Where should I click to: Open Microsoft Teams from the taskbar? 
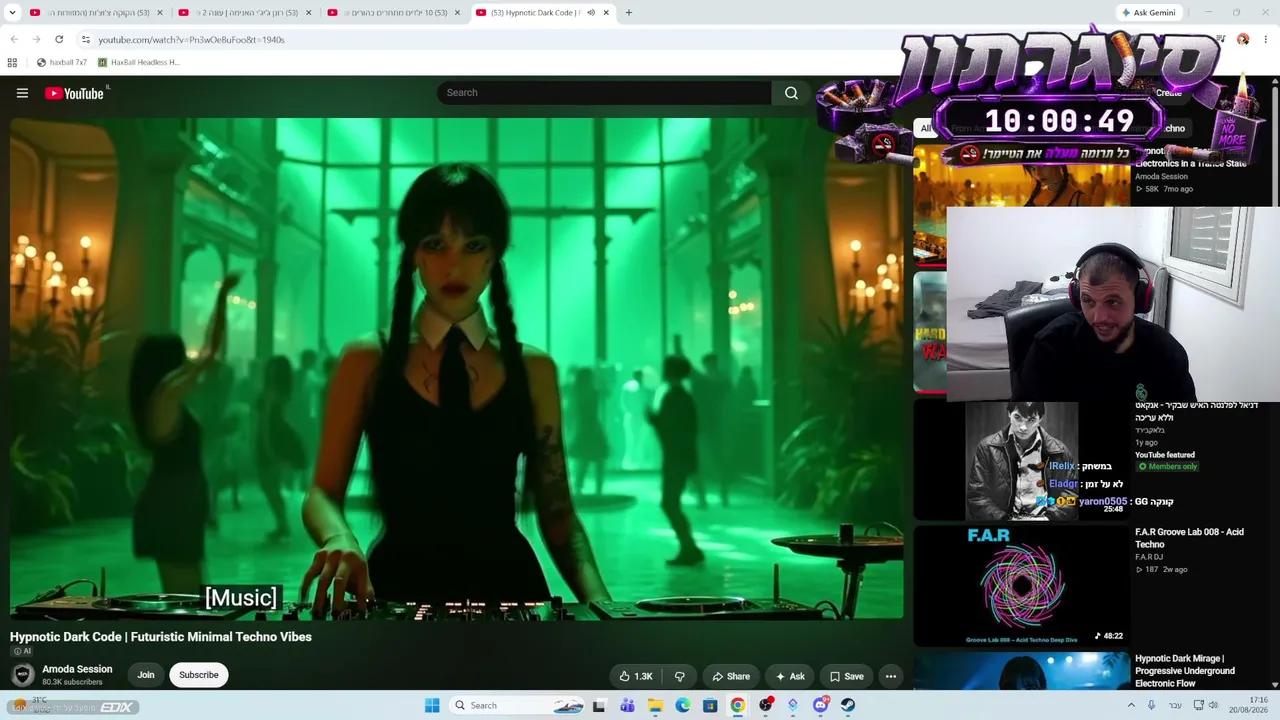pos(627,705)
